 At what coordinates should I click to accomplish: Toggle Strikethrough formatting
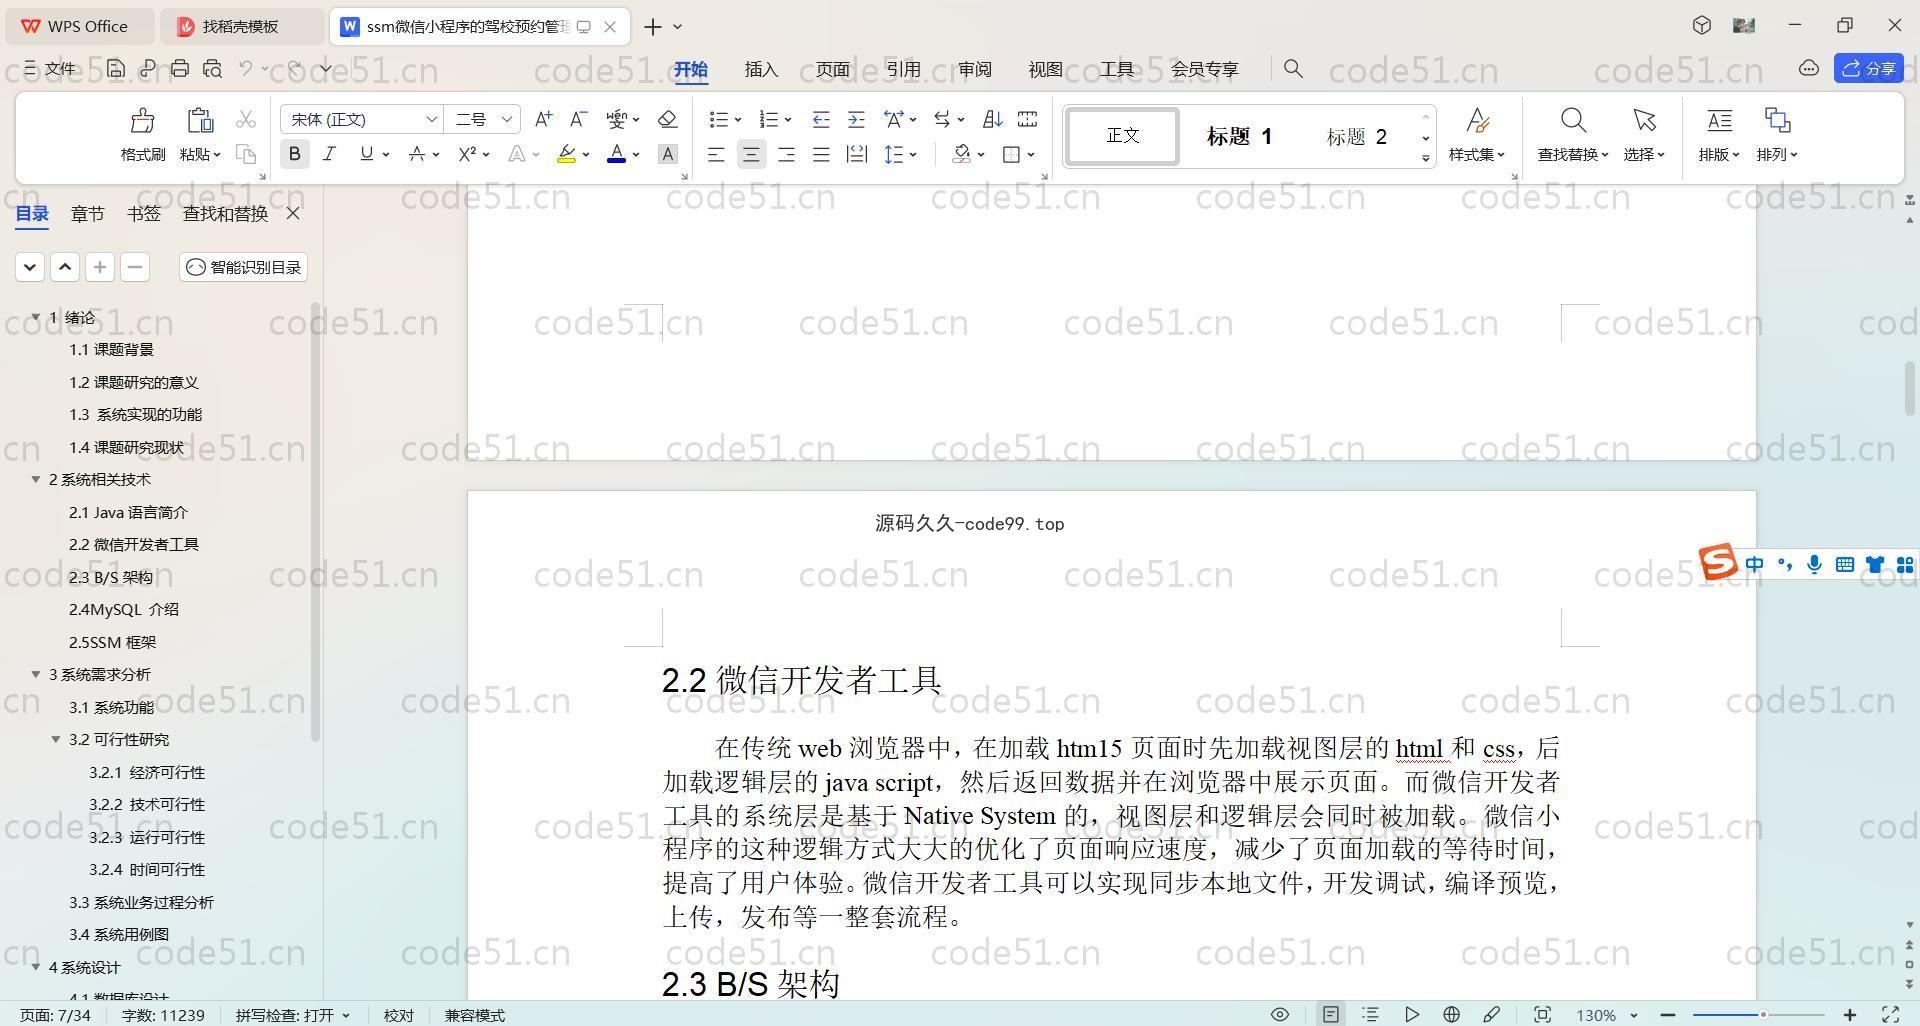[417, 154]
